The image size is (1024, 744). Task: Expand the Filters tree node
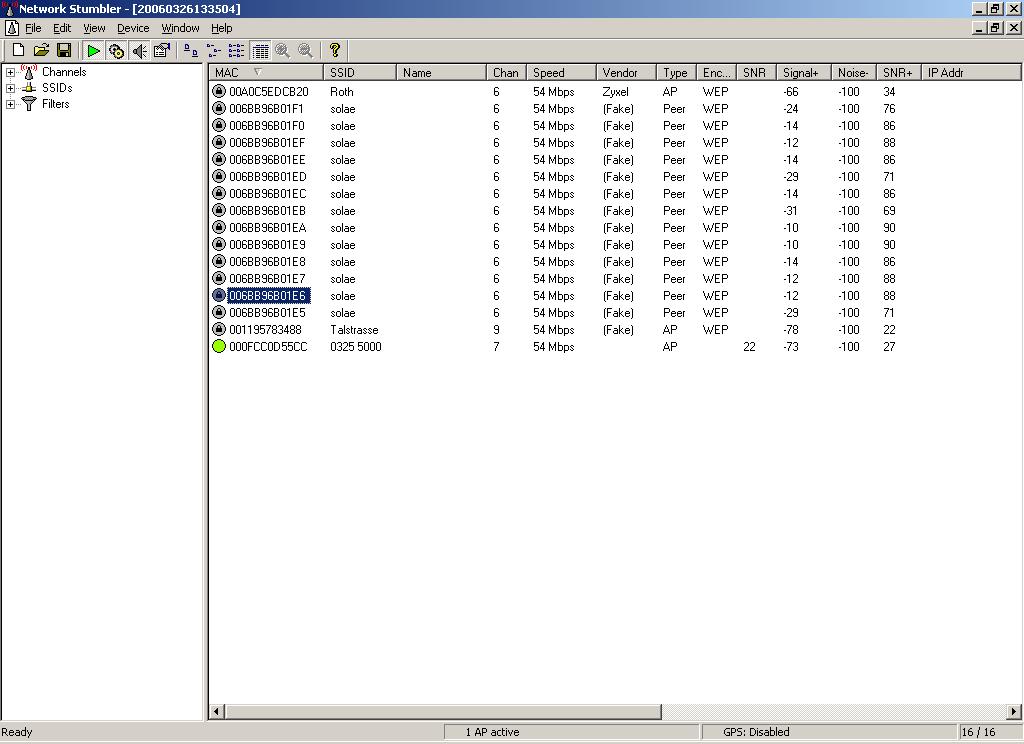10,104
